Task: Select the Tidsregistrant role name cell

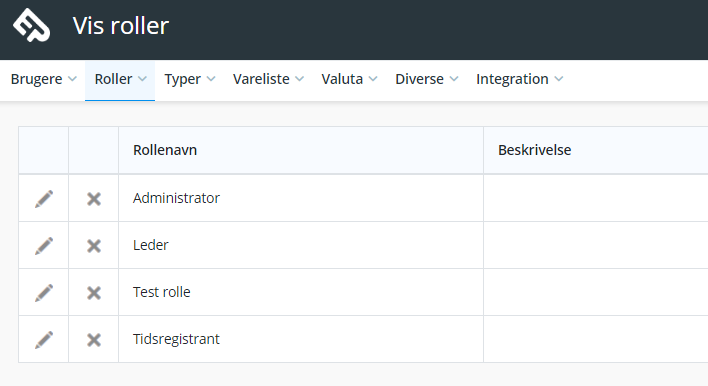Action: point(301,339)
